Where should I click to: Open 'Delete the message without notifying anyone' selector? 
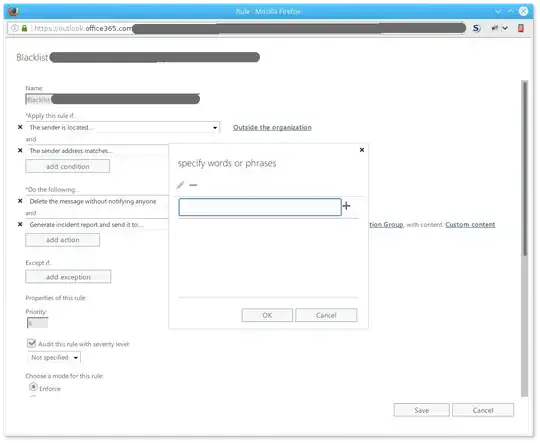[x=97, y=201]
